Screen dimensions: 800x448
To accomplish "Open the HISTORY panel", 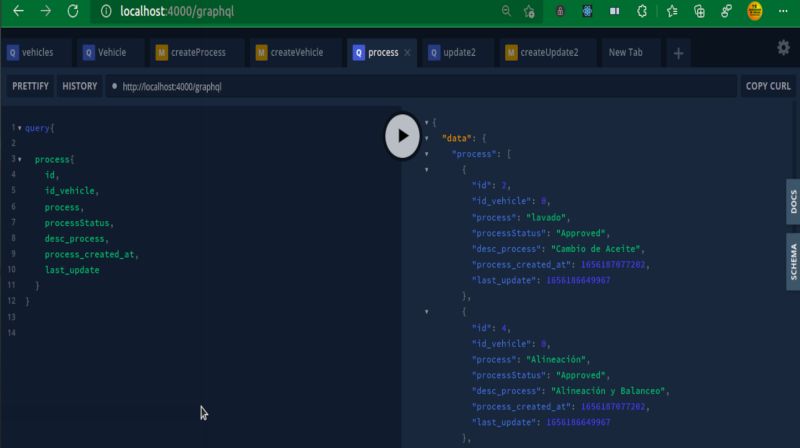I will 80,86.
